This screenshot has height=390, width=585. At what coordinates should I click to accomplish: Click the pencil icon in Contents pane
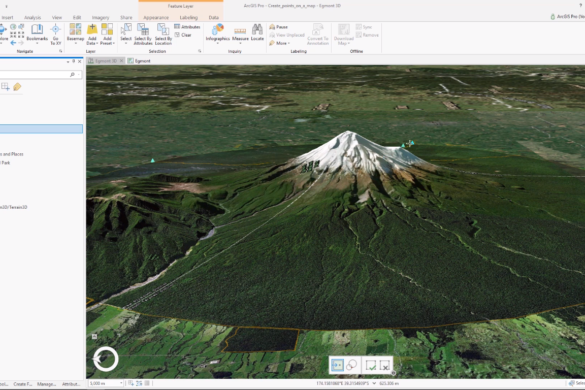[x=17, y=87]
